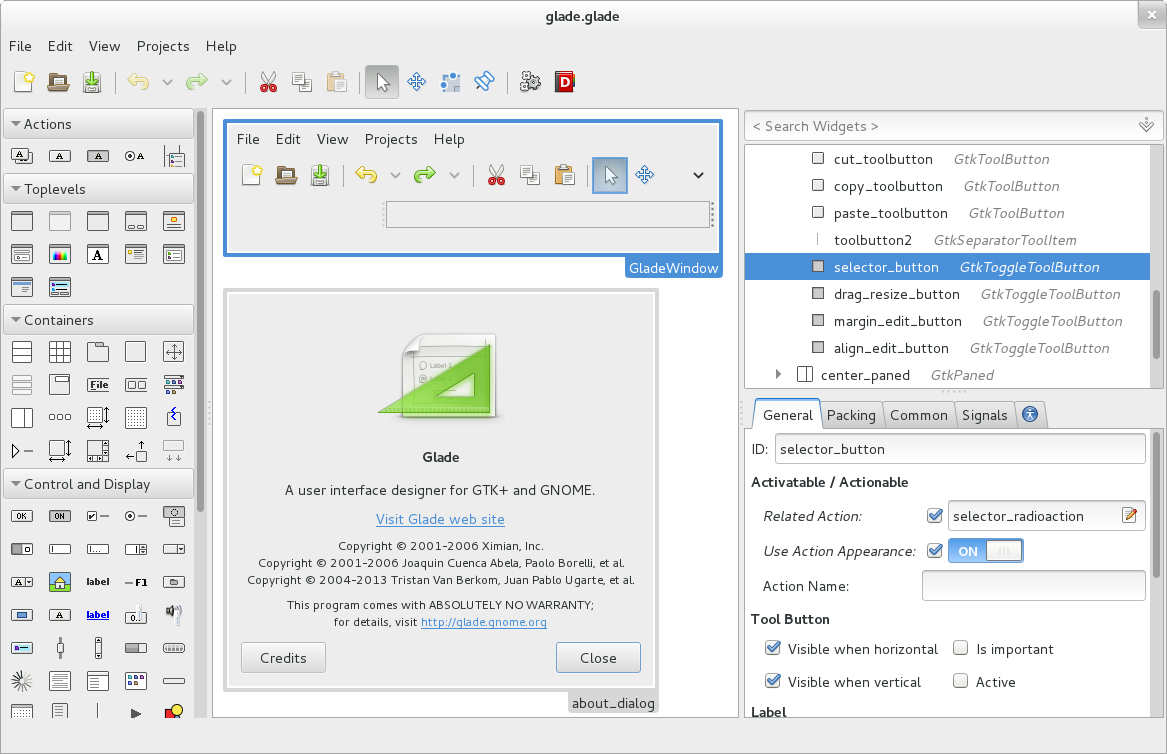The image size is (1167, 754).
Task: Click the Open folder icon in the main toolbar
Action: (58, 82)
